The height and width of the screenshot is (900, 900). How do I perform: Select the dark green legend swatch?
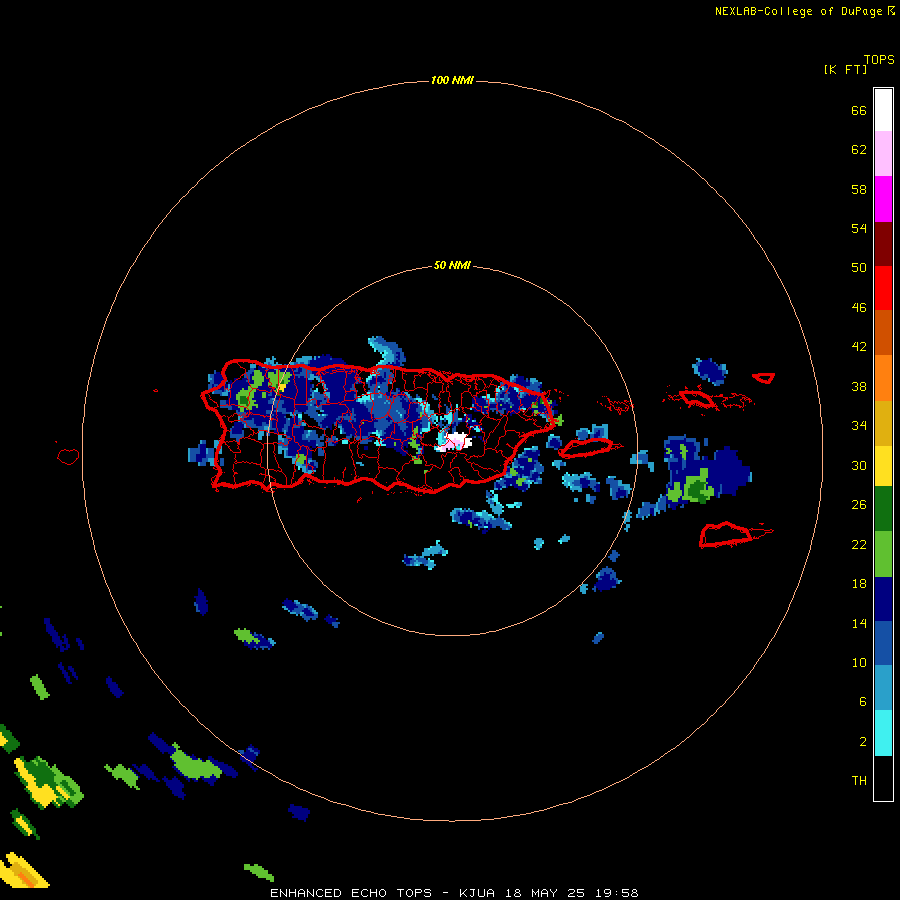tap(883, 509)
